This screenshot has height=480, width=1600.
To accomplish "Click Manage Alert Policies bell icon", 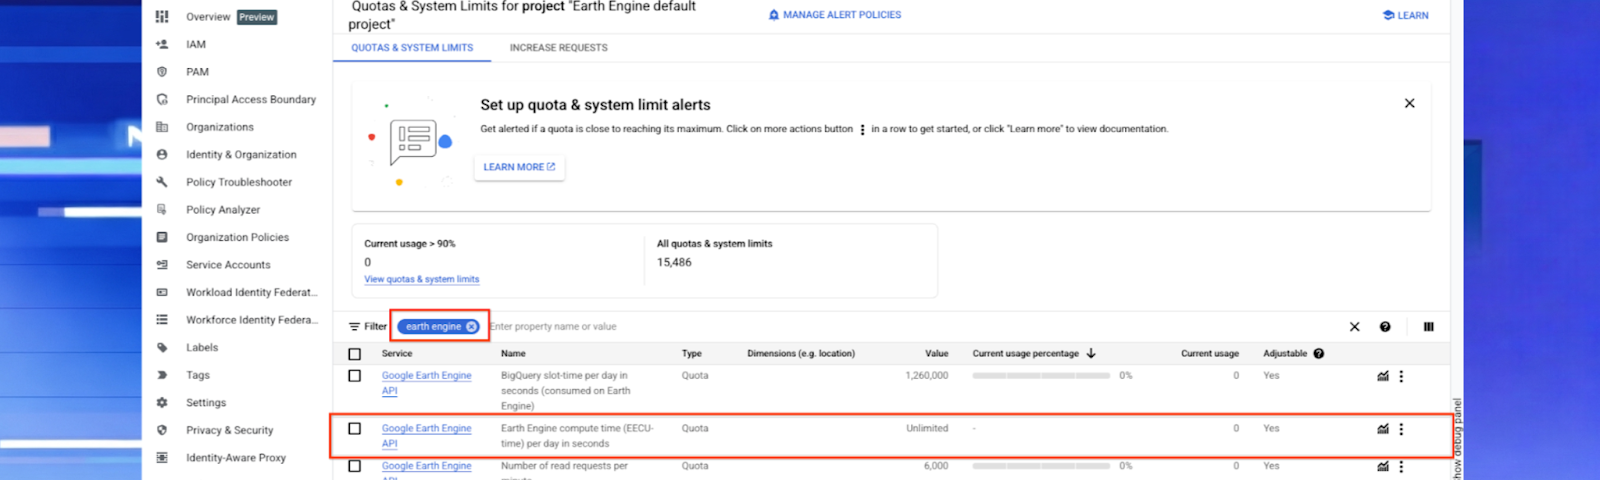I will pos(773,15).
